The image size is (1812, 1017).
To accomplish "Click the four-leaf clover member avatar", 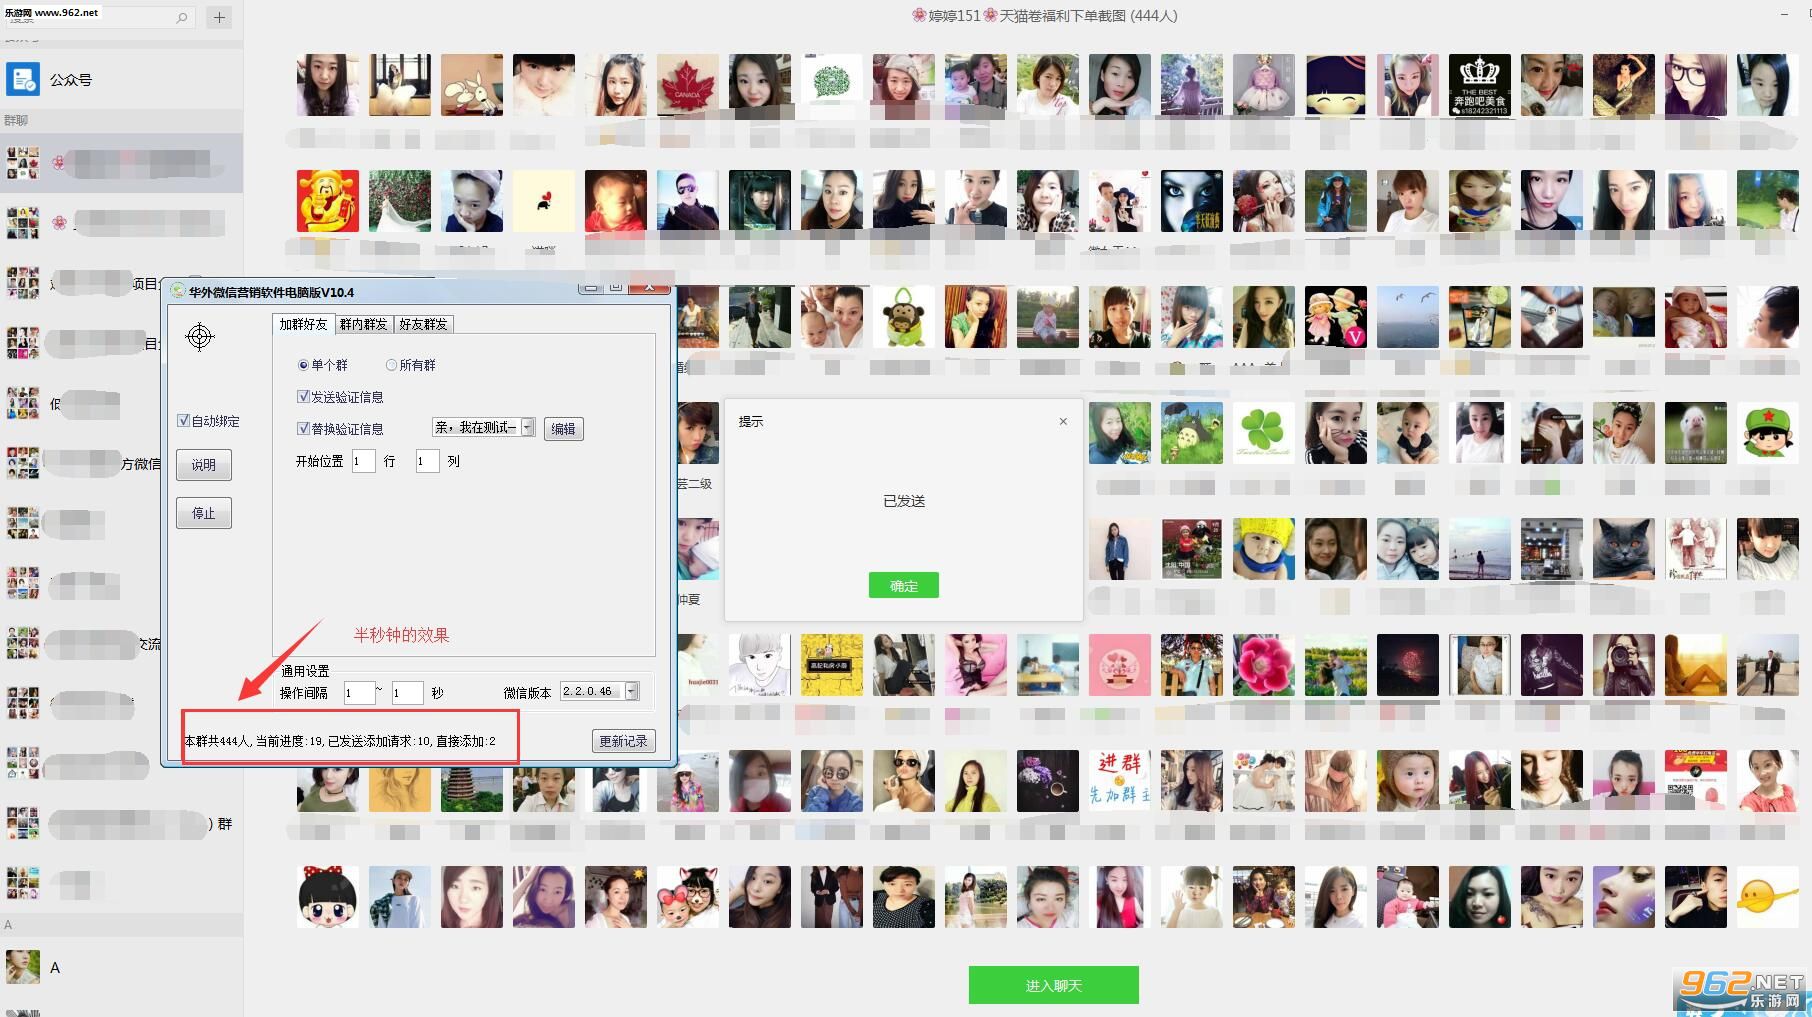I will [x=1264, y=433].
